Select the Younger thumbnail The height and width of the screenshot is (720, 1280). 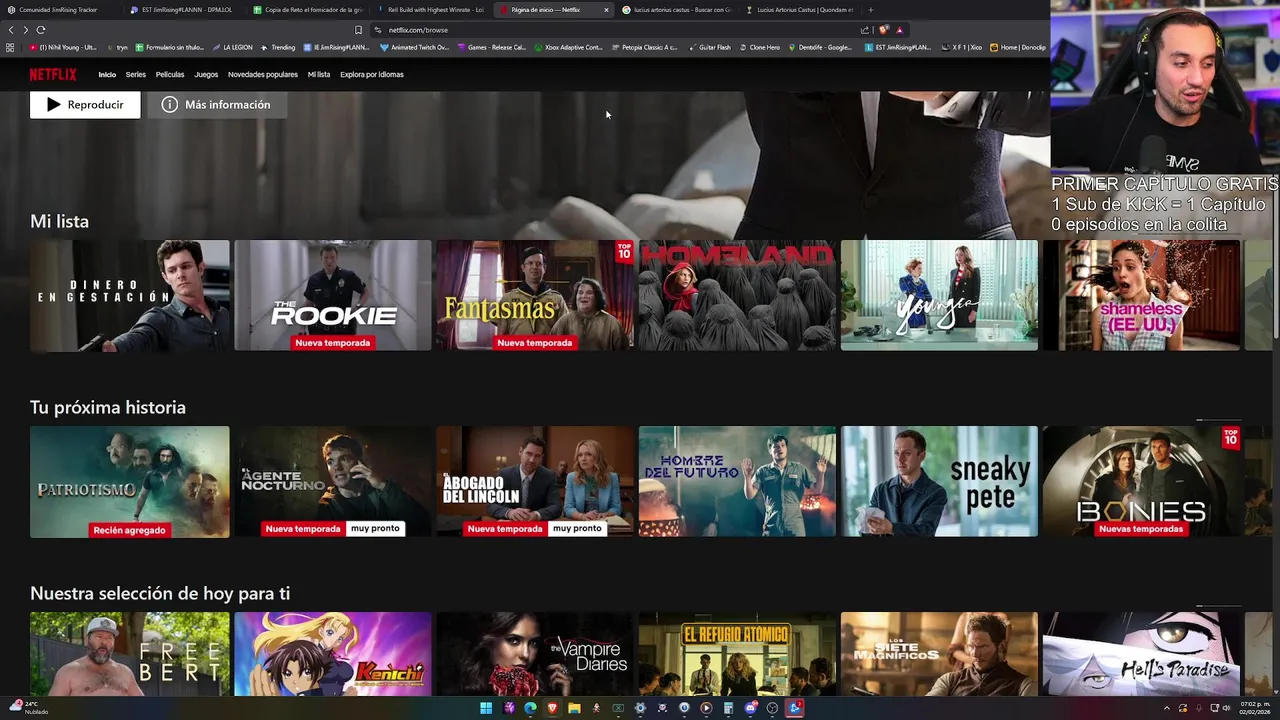pyautogui.click(x=939, y=296)
